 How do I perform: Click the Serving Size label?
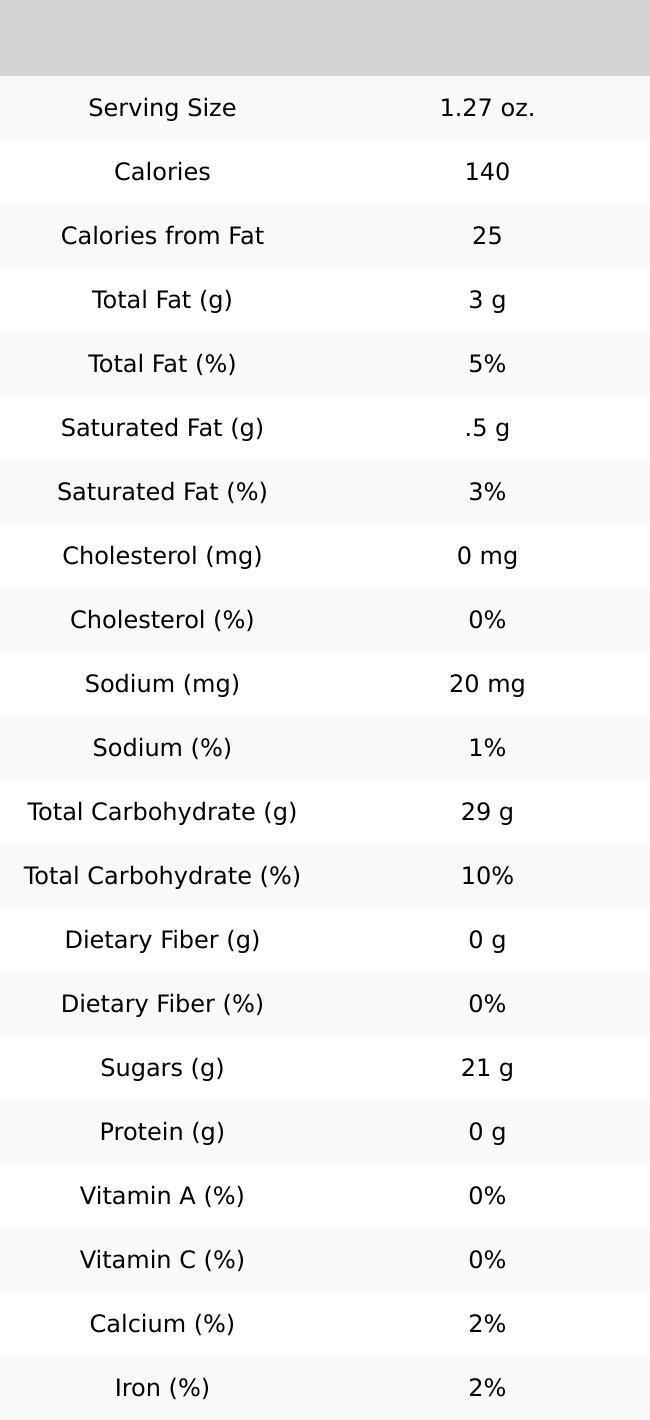click(x=162, y=108)
